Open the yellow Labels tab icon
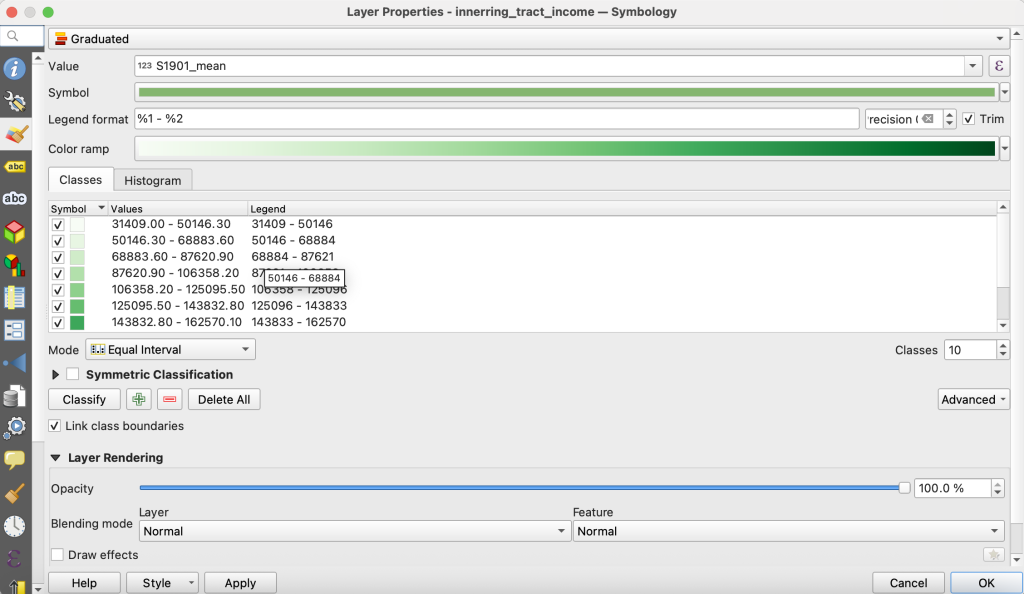This screenshot has height=594, width=1024. tap(15, 166)
